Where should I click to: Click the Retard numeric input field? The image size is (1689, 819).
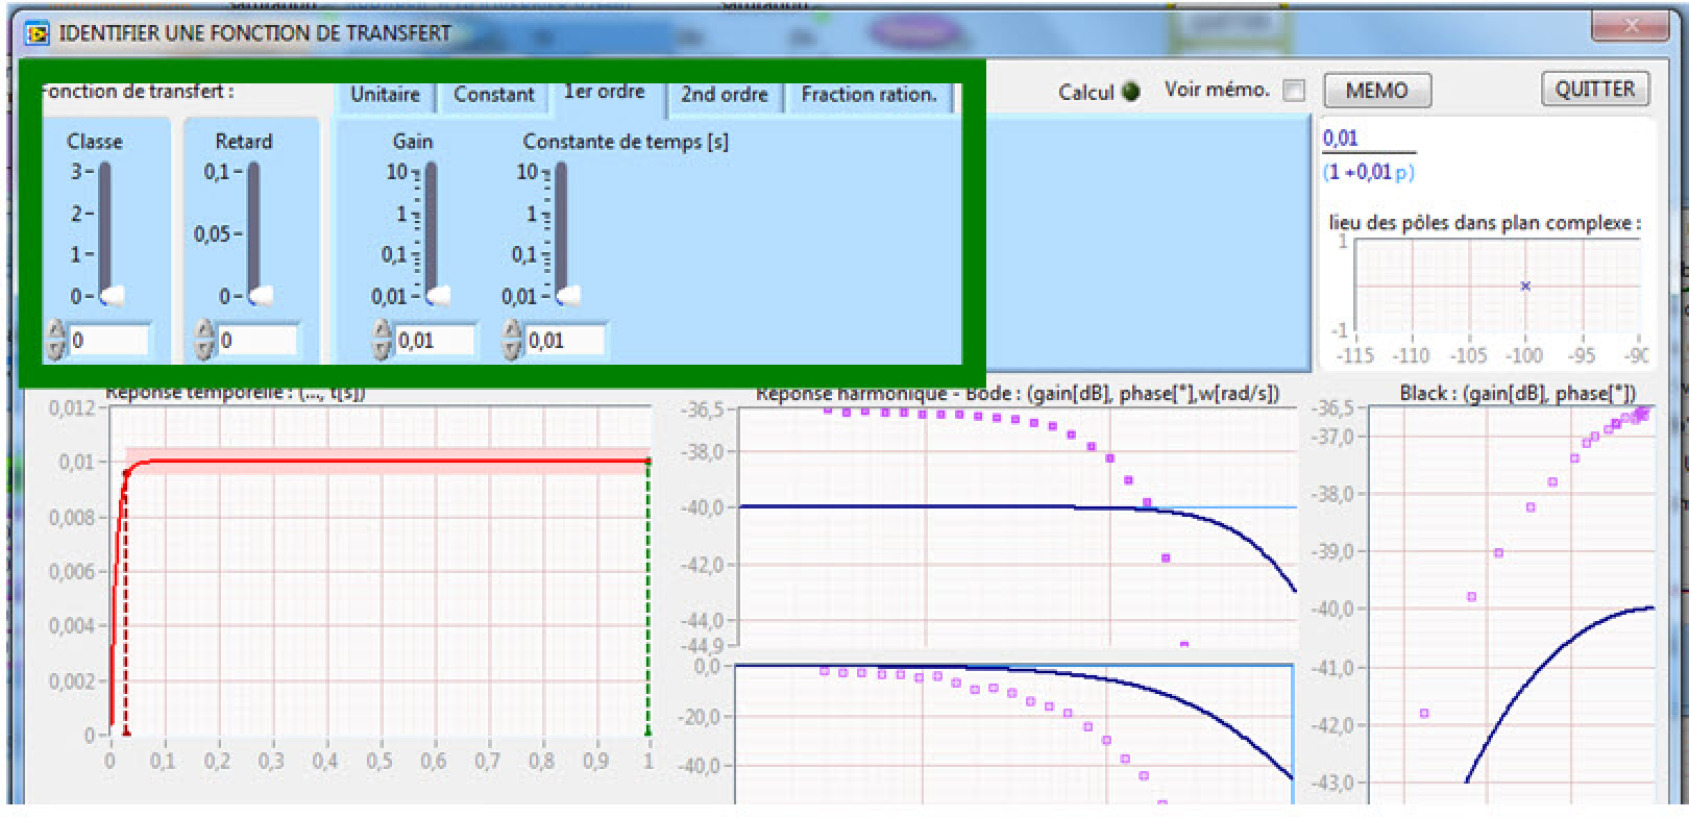257,340
